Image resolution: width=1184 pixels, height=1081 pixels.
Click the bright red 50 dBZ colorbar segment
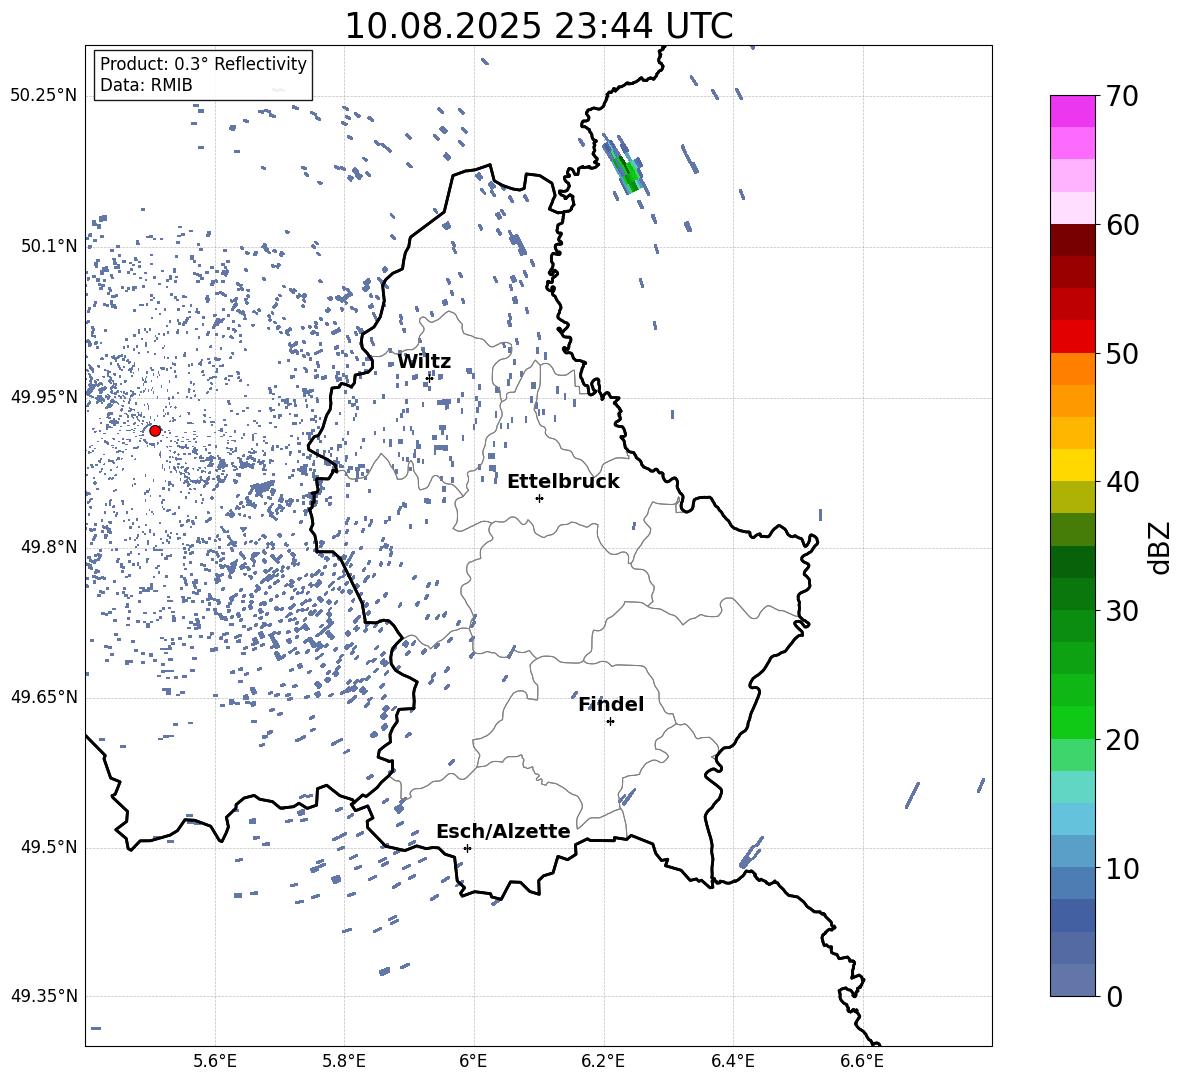(1073, 337)
